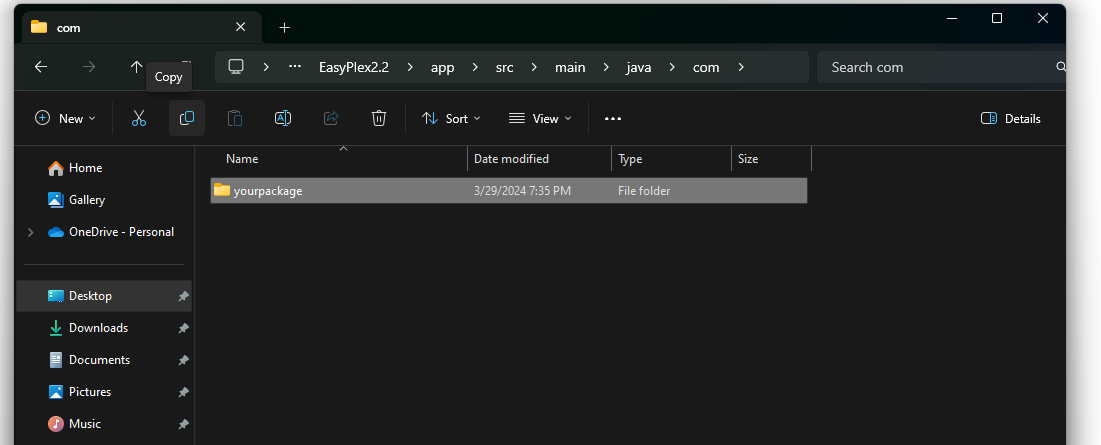
Task: Open the See more ellipsis menu
Action: [x=613, y=119]
